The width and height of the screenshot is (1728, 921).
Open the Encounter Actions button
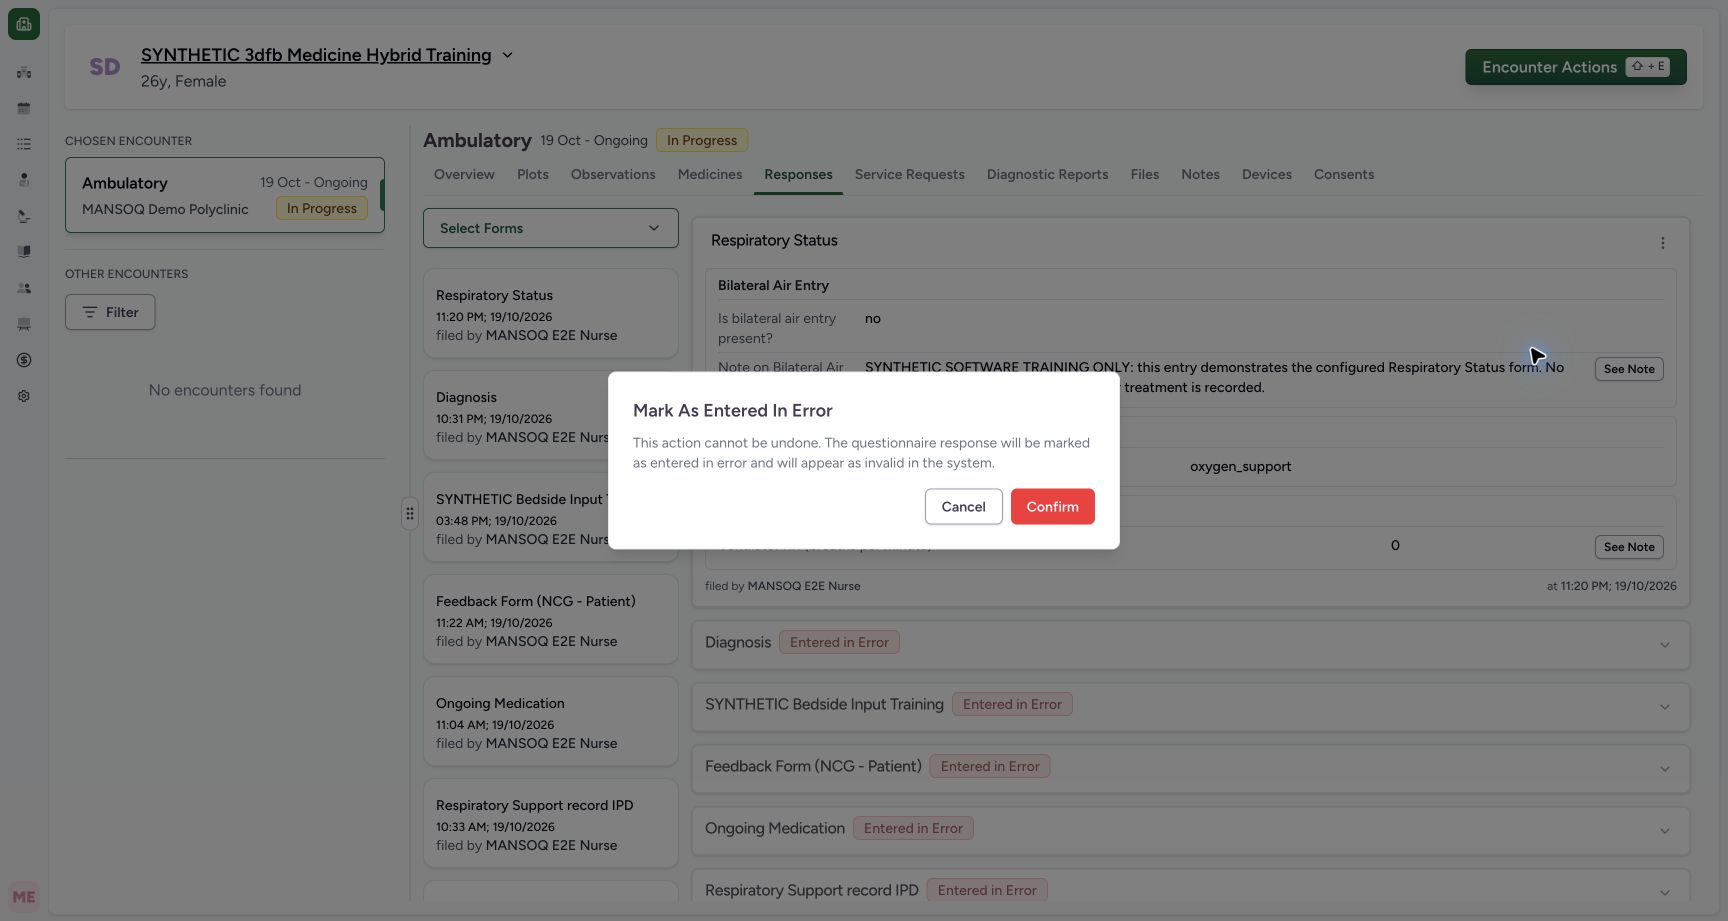(x=1575, y=67)
